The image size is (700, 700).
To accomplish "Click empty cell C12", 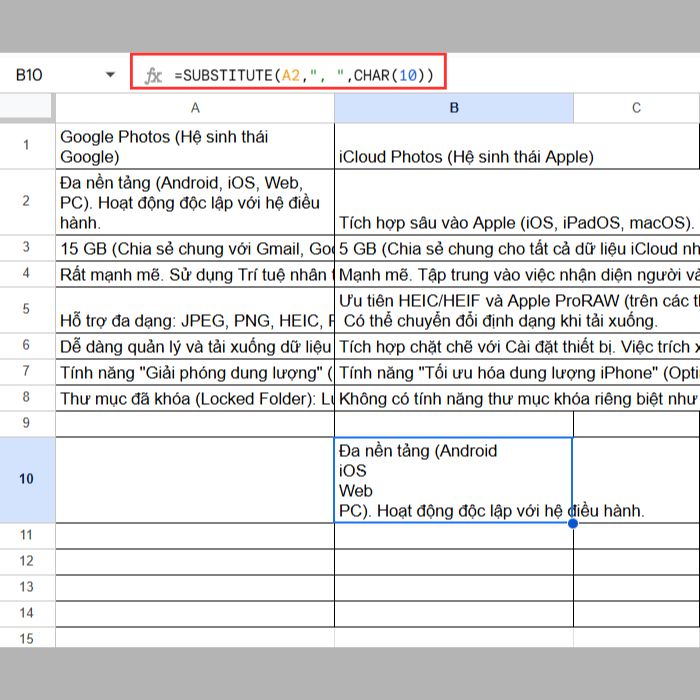I will (x=636, y=562).
